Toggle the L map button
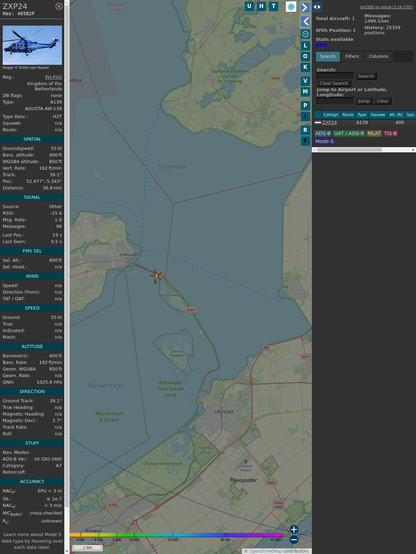The width and height of the screenshot is (416, 554). tap(305, 46)
